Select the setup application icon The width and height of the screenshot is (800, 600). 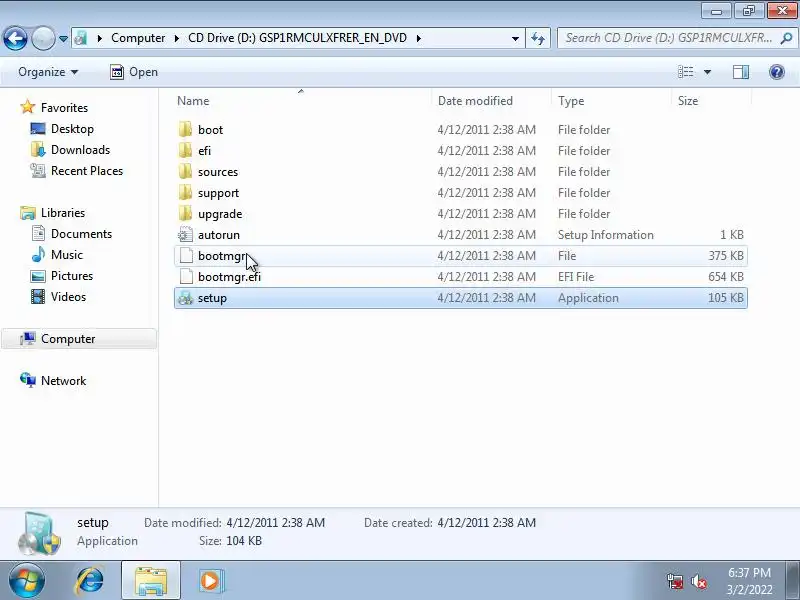(186, 298)
